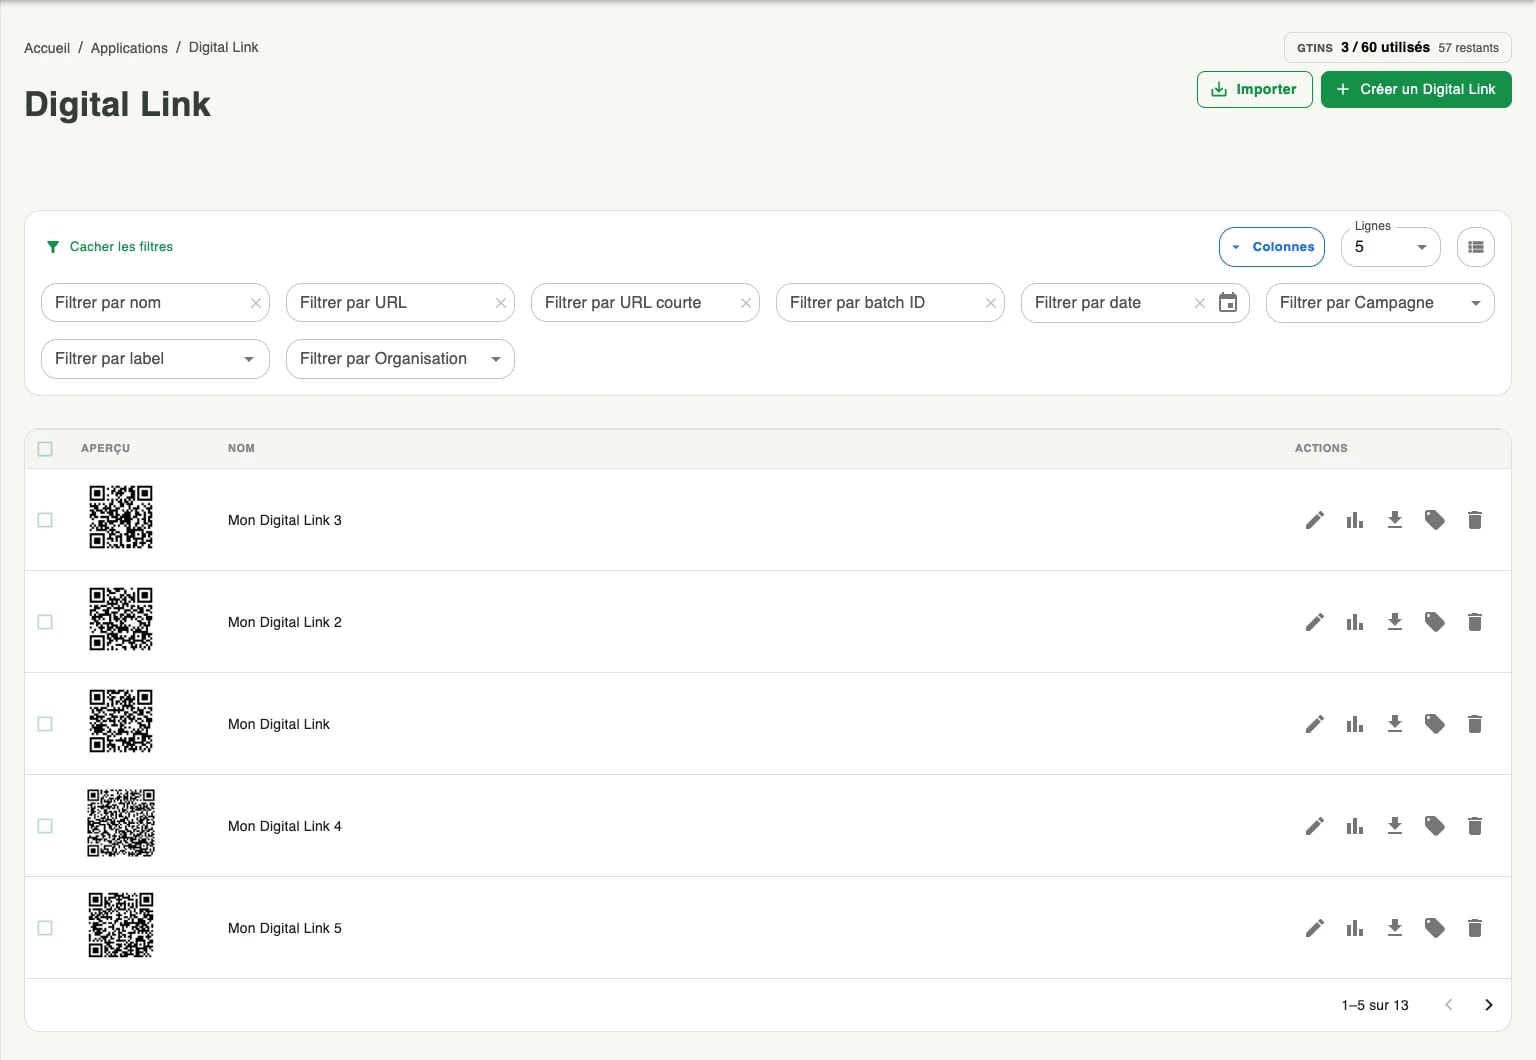This screenshot has height=1060, width=1536.
Task: Open QR preview of Mon Digital Link 5
Action: pyautogui.click(x=121, y=925)
